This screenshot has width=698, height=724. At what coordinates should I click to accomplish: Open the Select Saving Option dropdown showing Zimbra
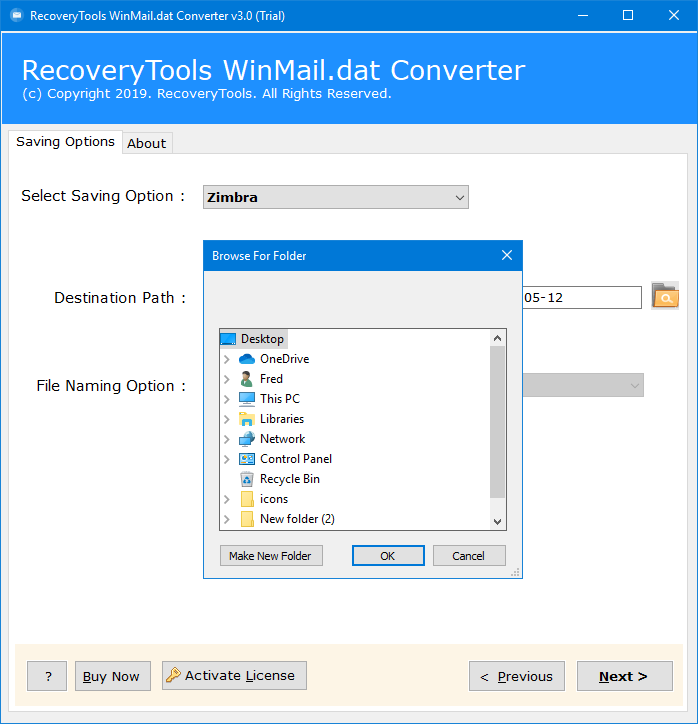pos(336,197)
